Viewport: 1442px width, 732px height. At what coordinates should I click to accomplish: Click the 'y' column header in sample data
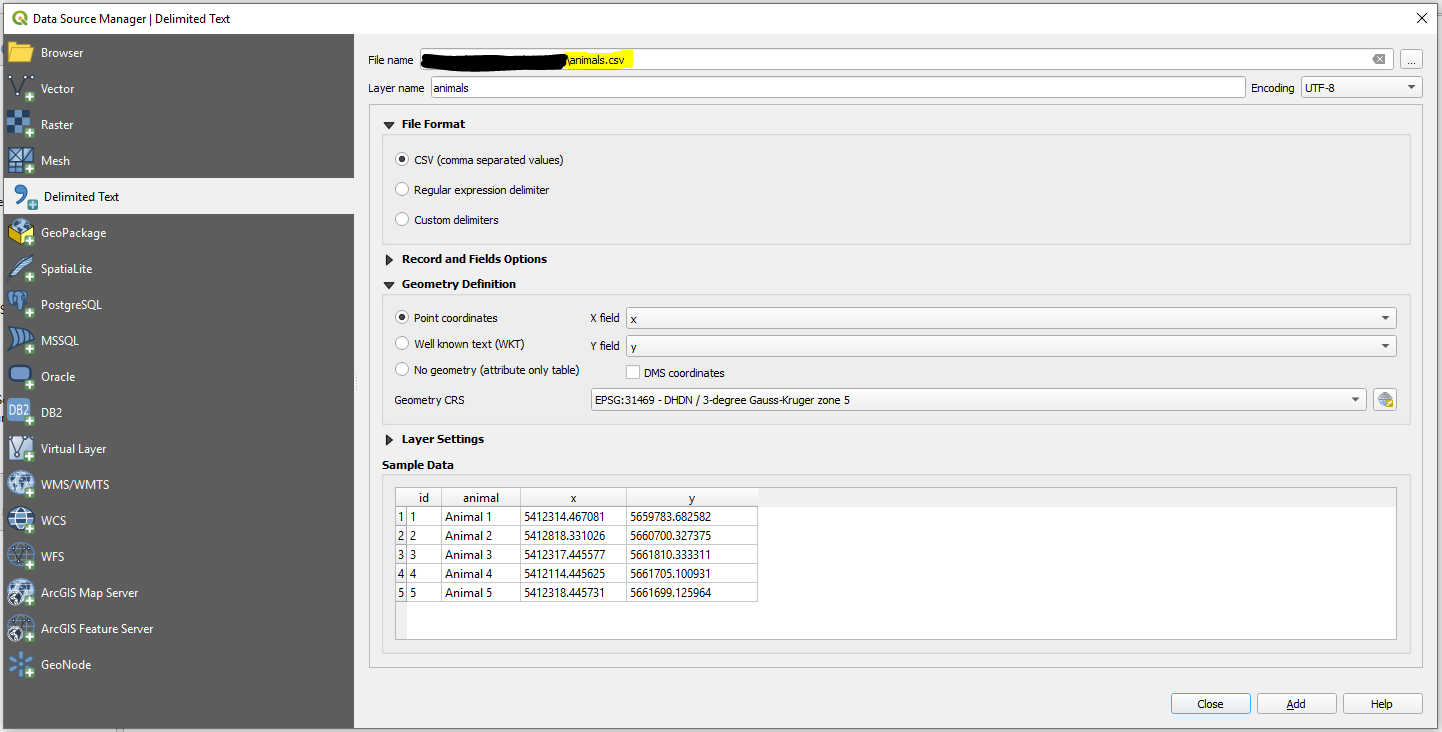pos(692,498)
